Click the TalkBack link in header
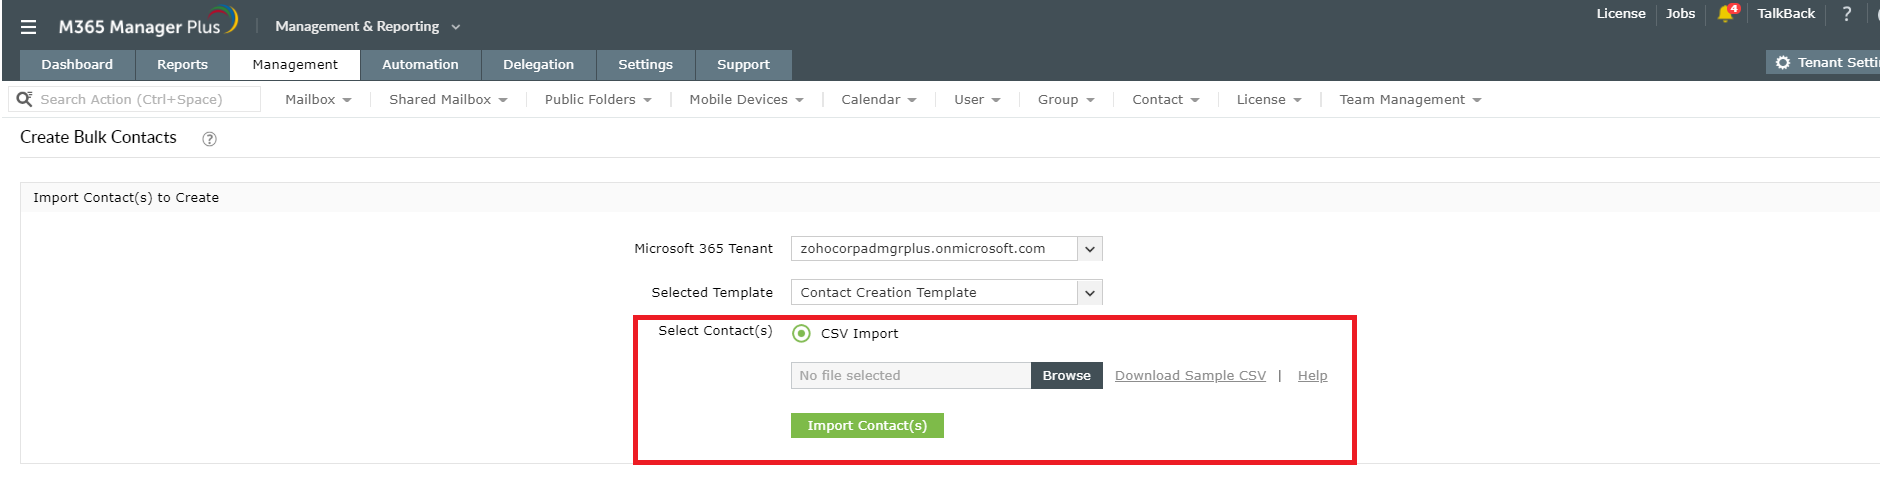 coord(1786,14)
